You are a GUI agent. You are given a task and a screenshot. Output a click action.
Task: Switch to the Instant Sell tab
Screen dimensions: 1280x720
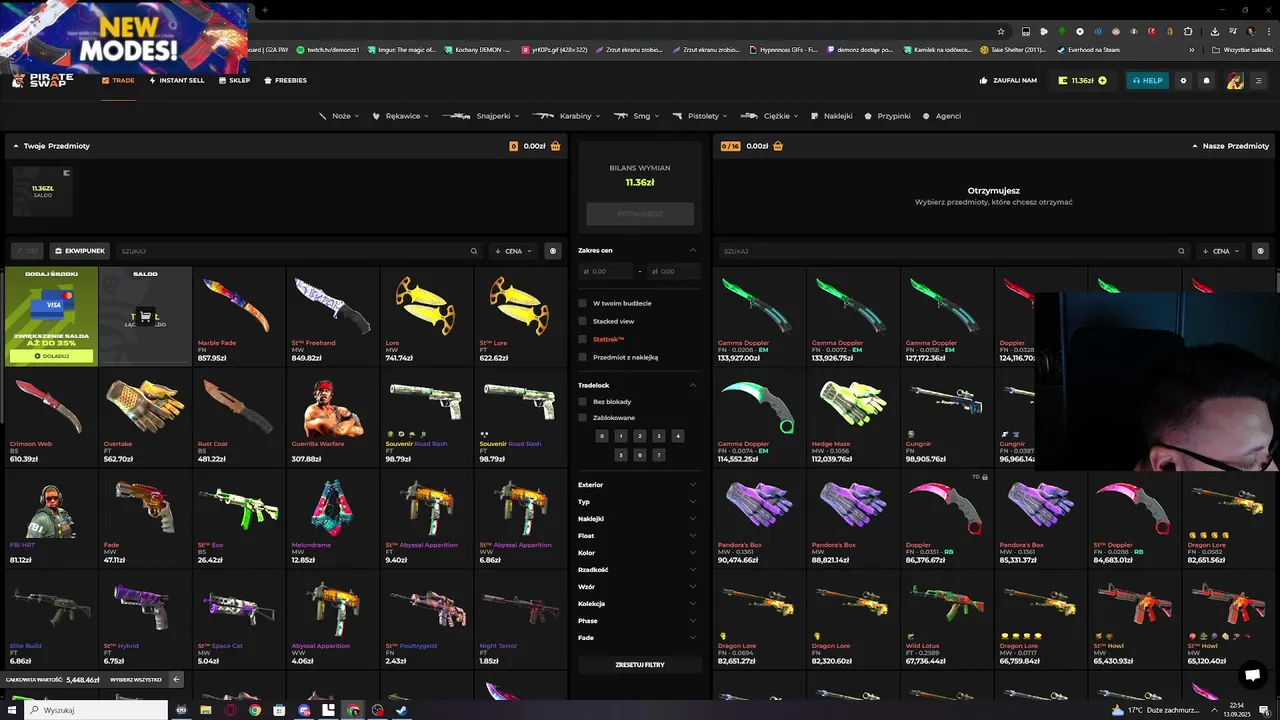pos(177,81)
